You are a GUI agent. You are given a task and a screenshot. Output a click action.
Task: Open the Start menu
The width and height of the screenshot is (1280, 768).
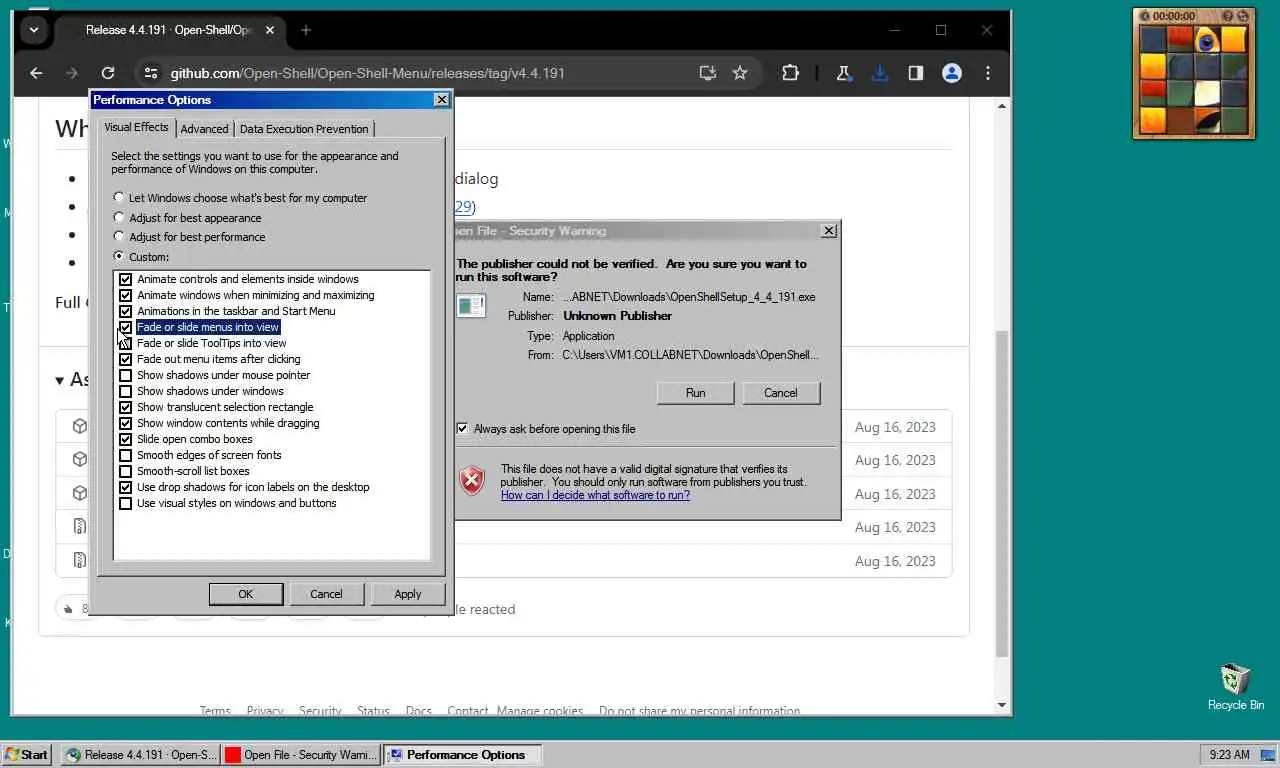tap(27, 755)
